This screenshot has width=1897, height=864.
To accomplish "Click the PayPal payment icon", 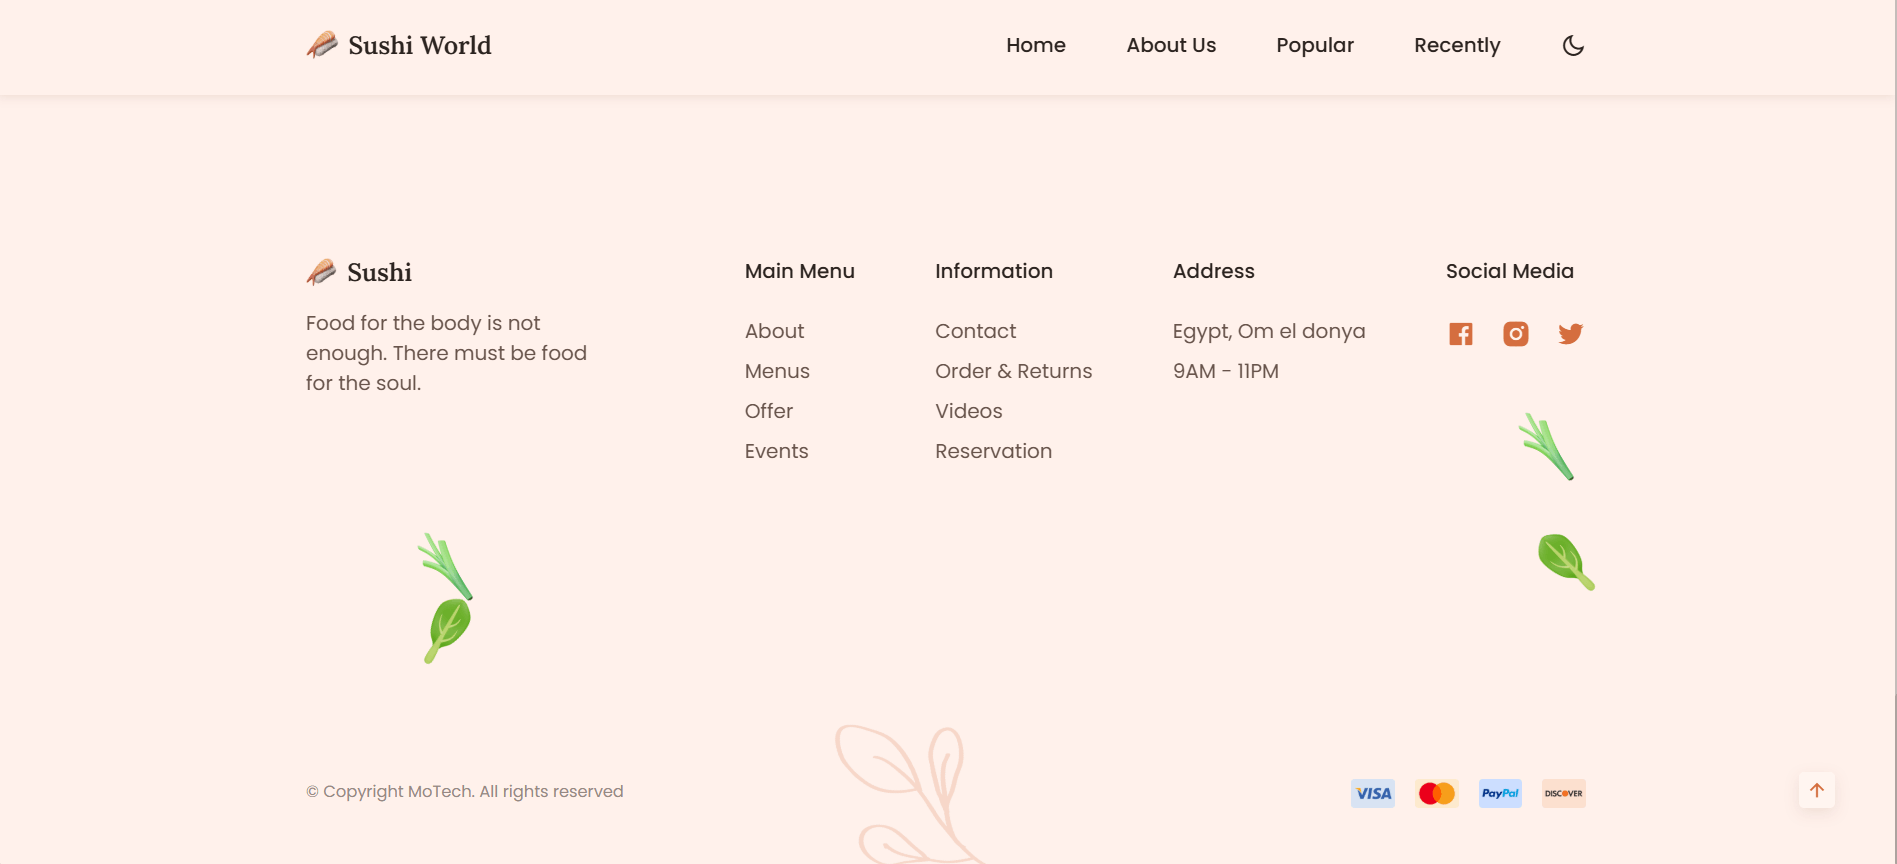I will (x=1500, y=793).
